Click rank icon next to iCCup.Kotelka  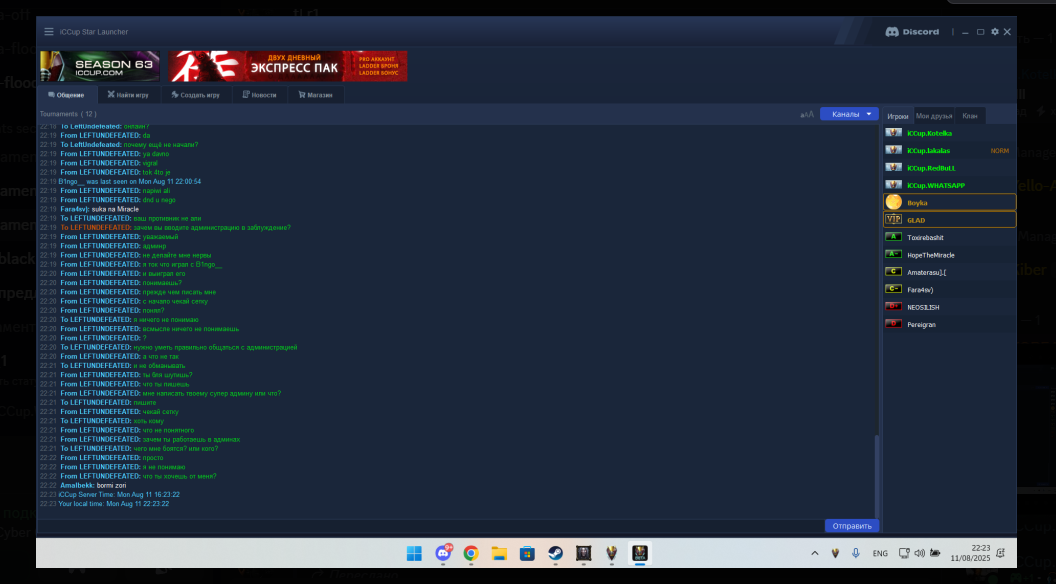coord(893,133)
